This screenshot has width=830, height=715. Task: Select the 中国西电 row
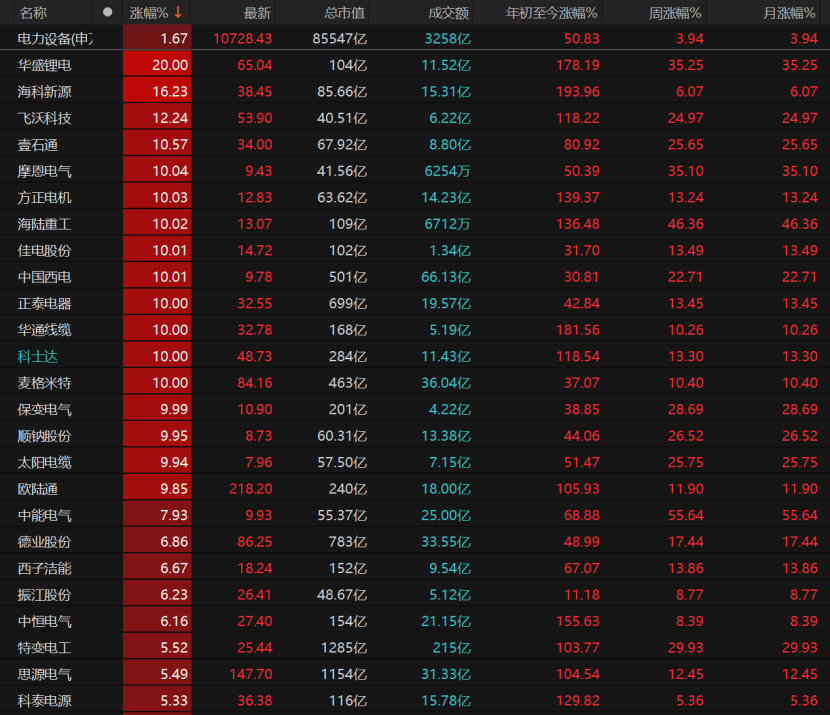pyautogui.click(x=45, y=277)
